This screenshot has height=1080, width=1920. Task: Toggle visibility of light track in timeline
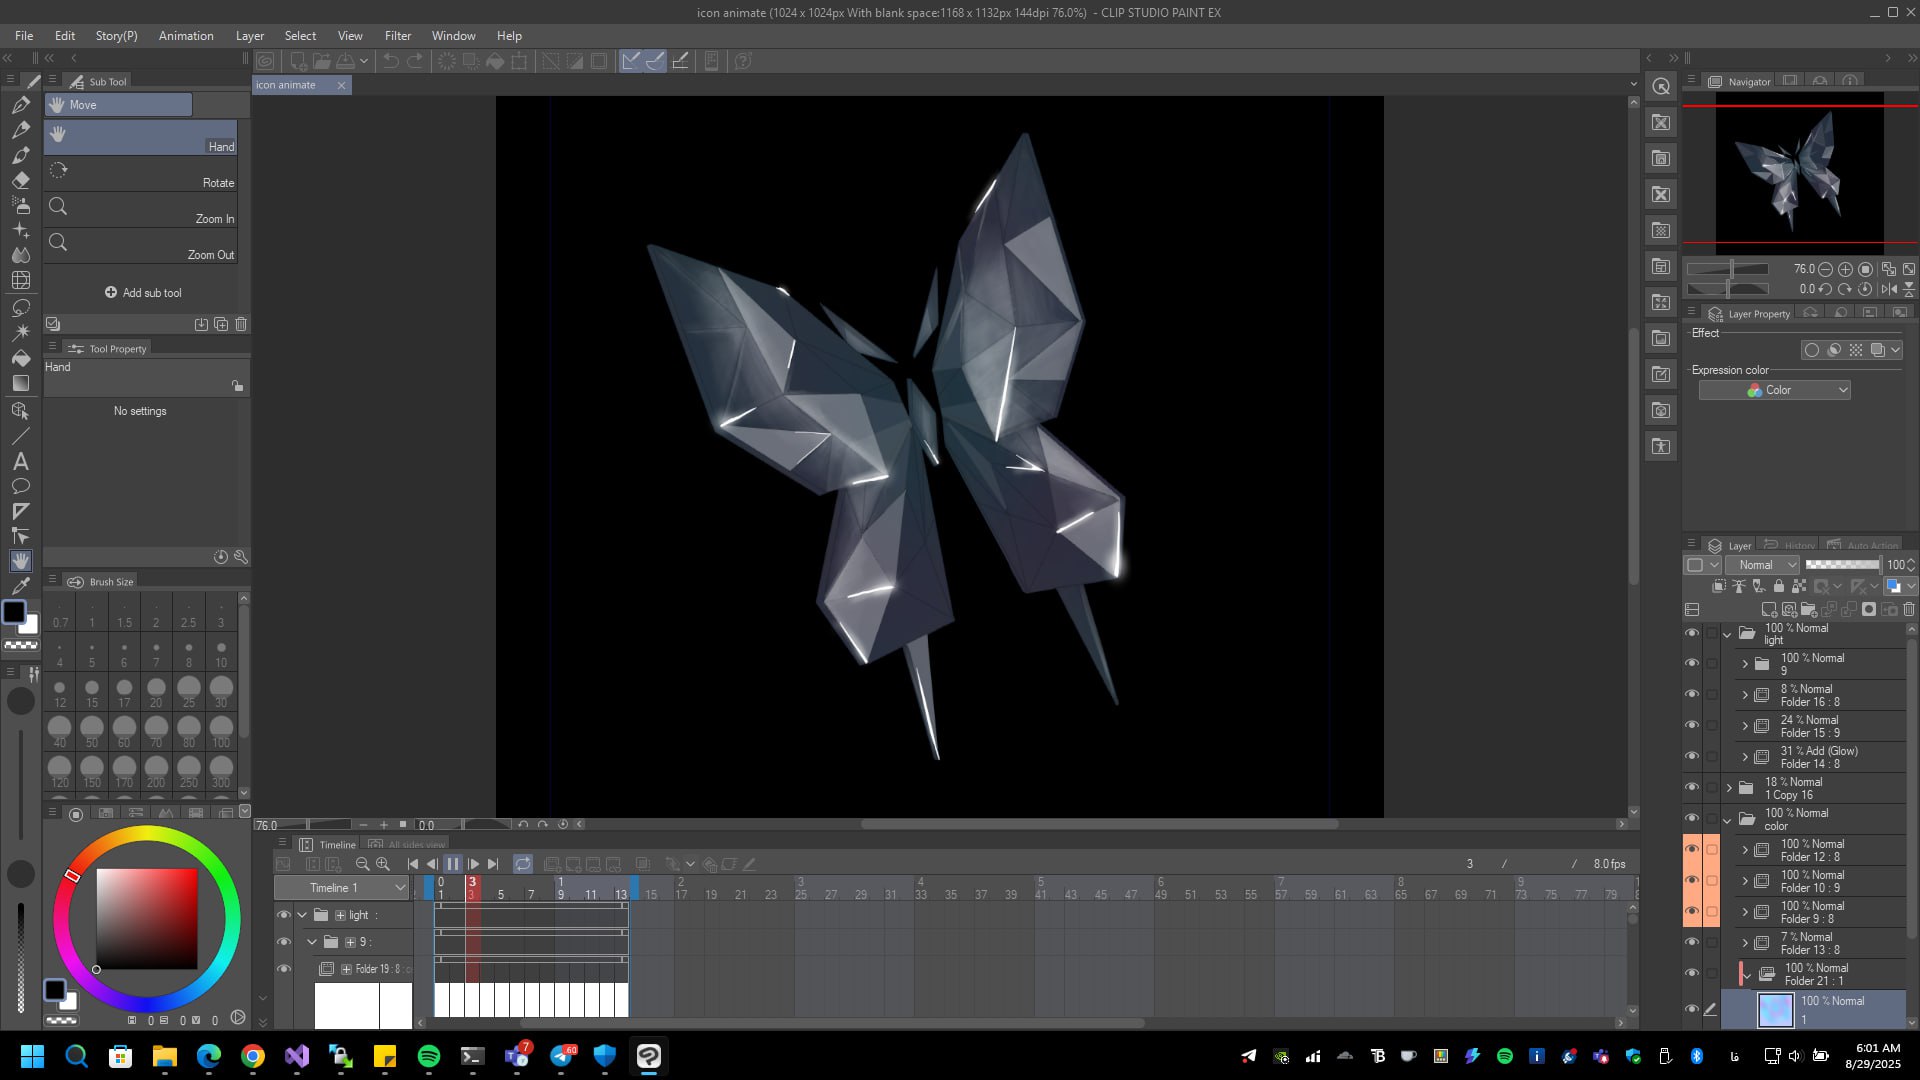click(284, 915)
